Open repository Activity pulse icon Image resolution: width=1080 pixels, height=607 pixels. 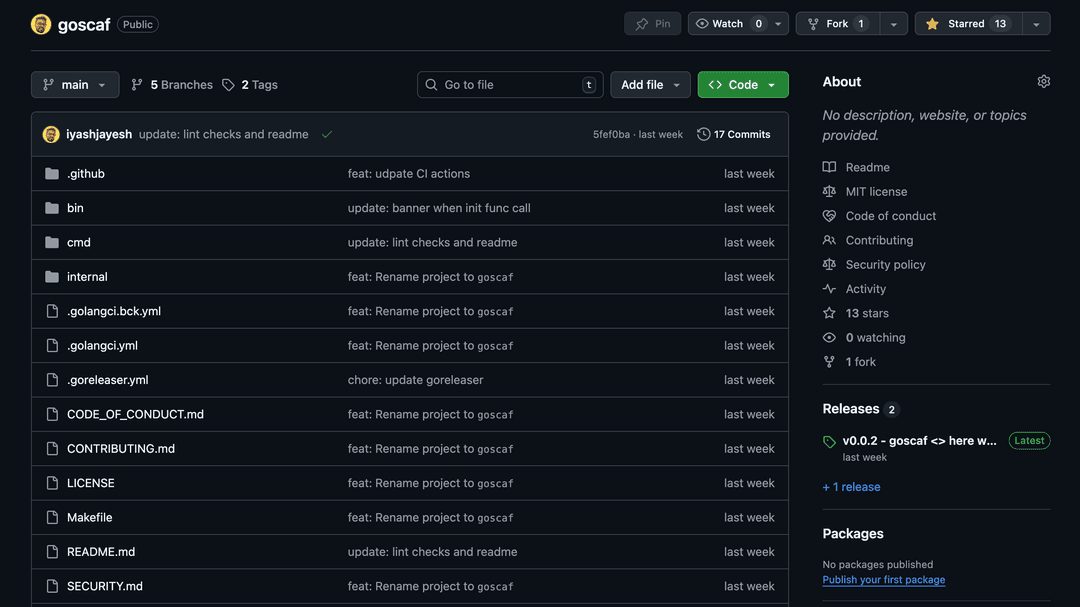[829, 288]
